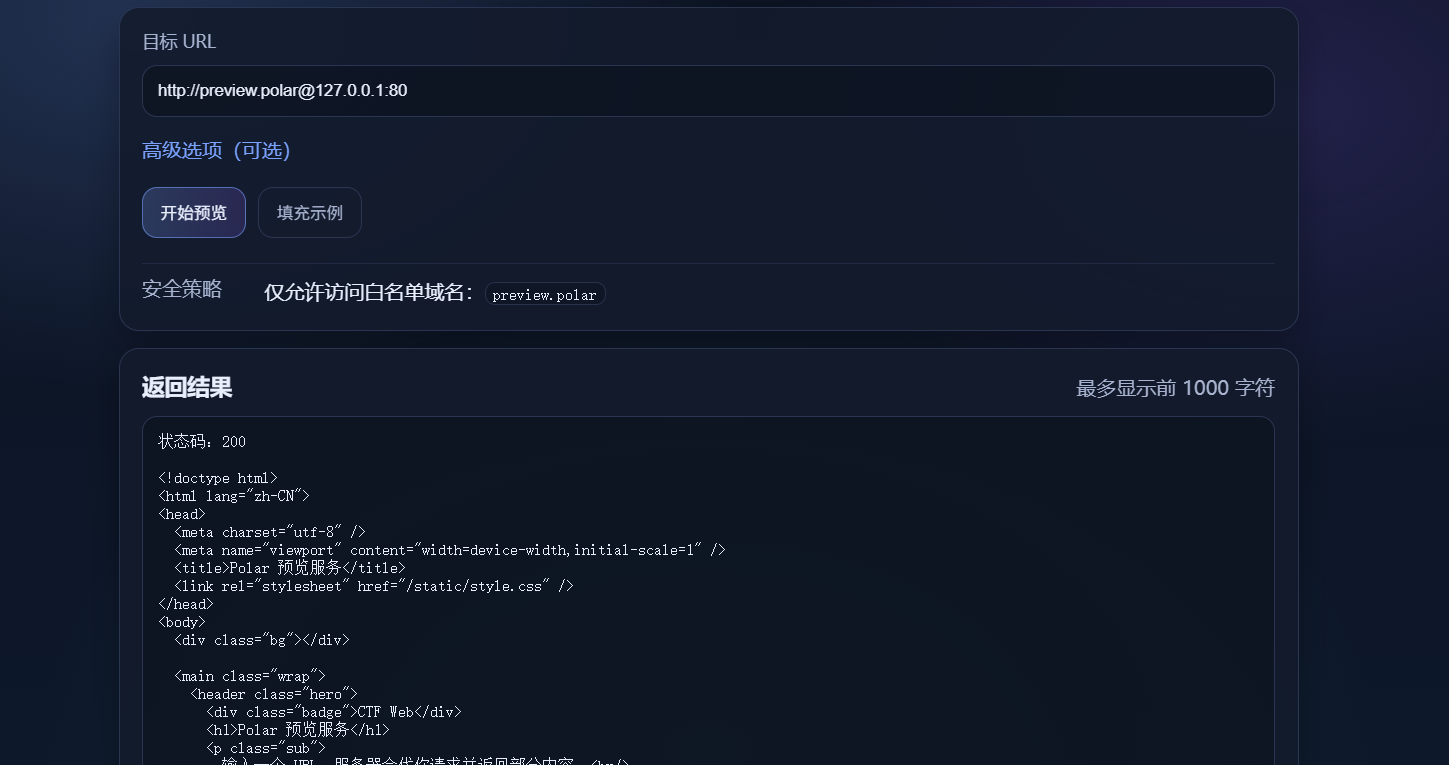
Task: Click the title Polar 预览服务 line
Action: point(290,568)
